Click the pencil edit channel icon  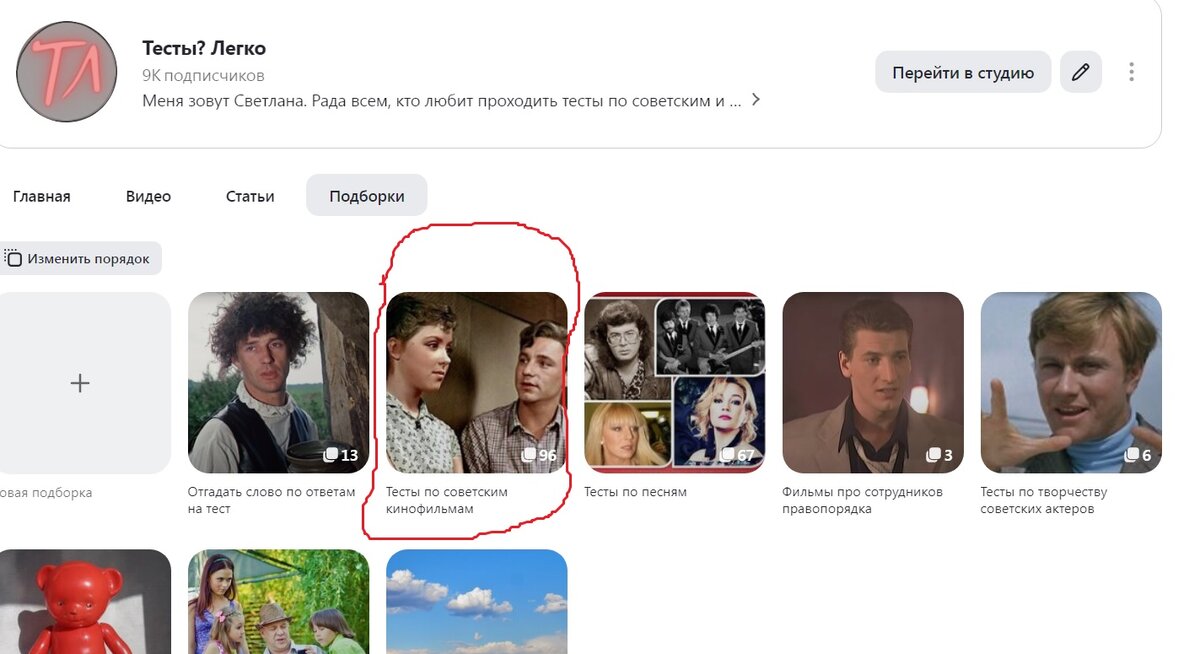[1080, 72]
